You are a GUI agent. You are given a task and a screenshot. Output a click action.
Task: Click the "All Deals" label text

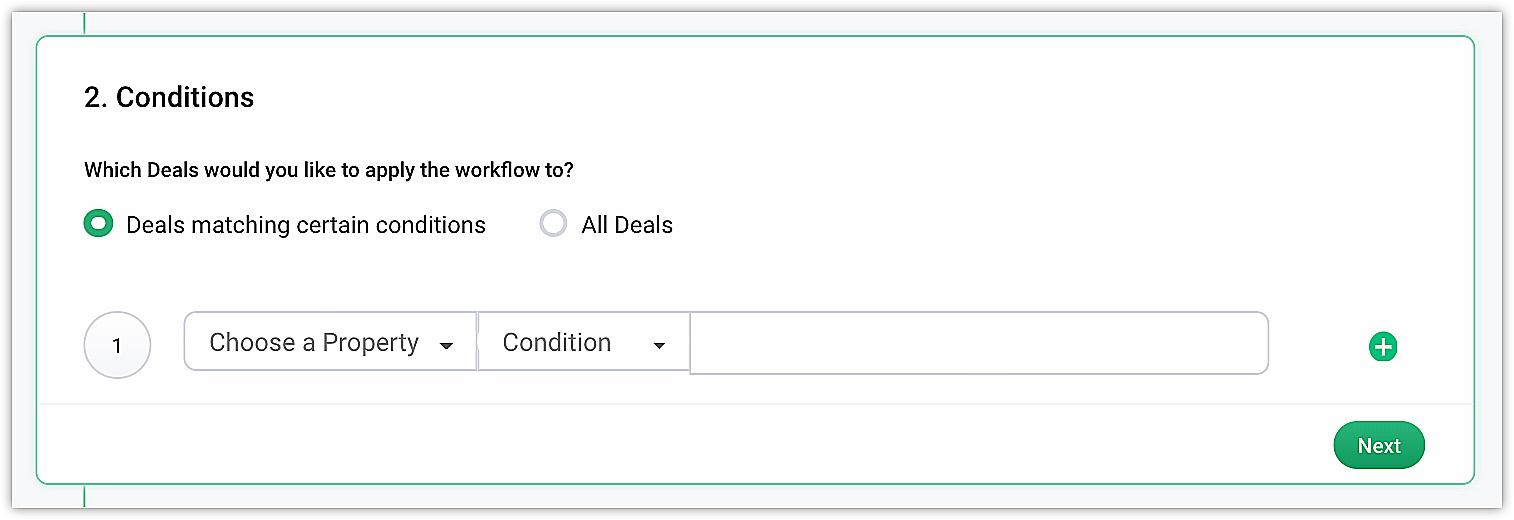coord(627,225)
